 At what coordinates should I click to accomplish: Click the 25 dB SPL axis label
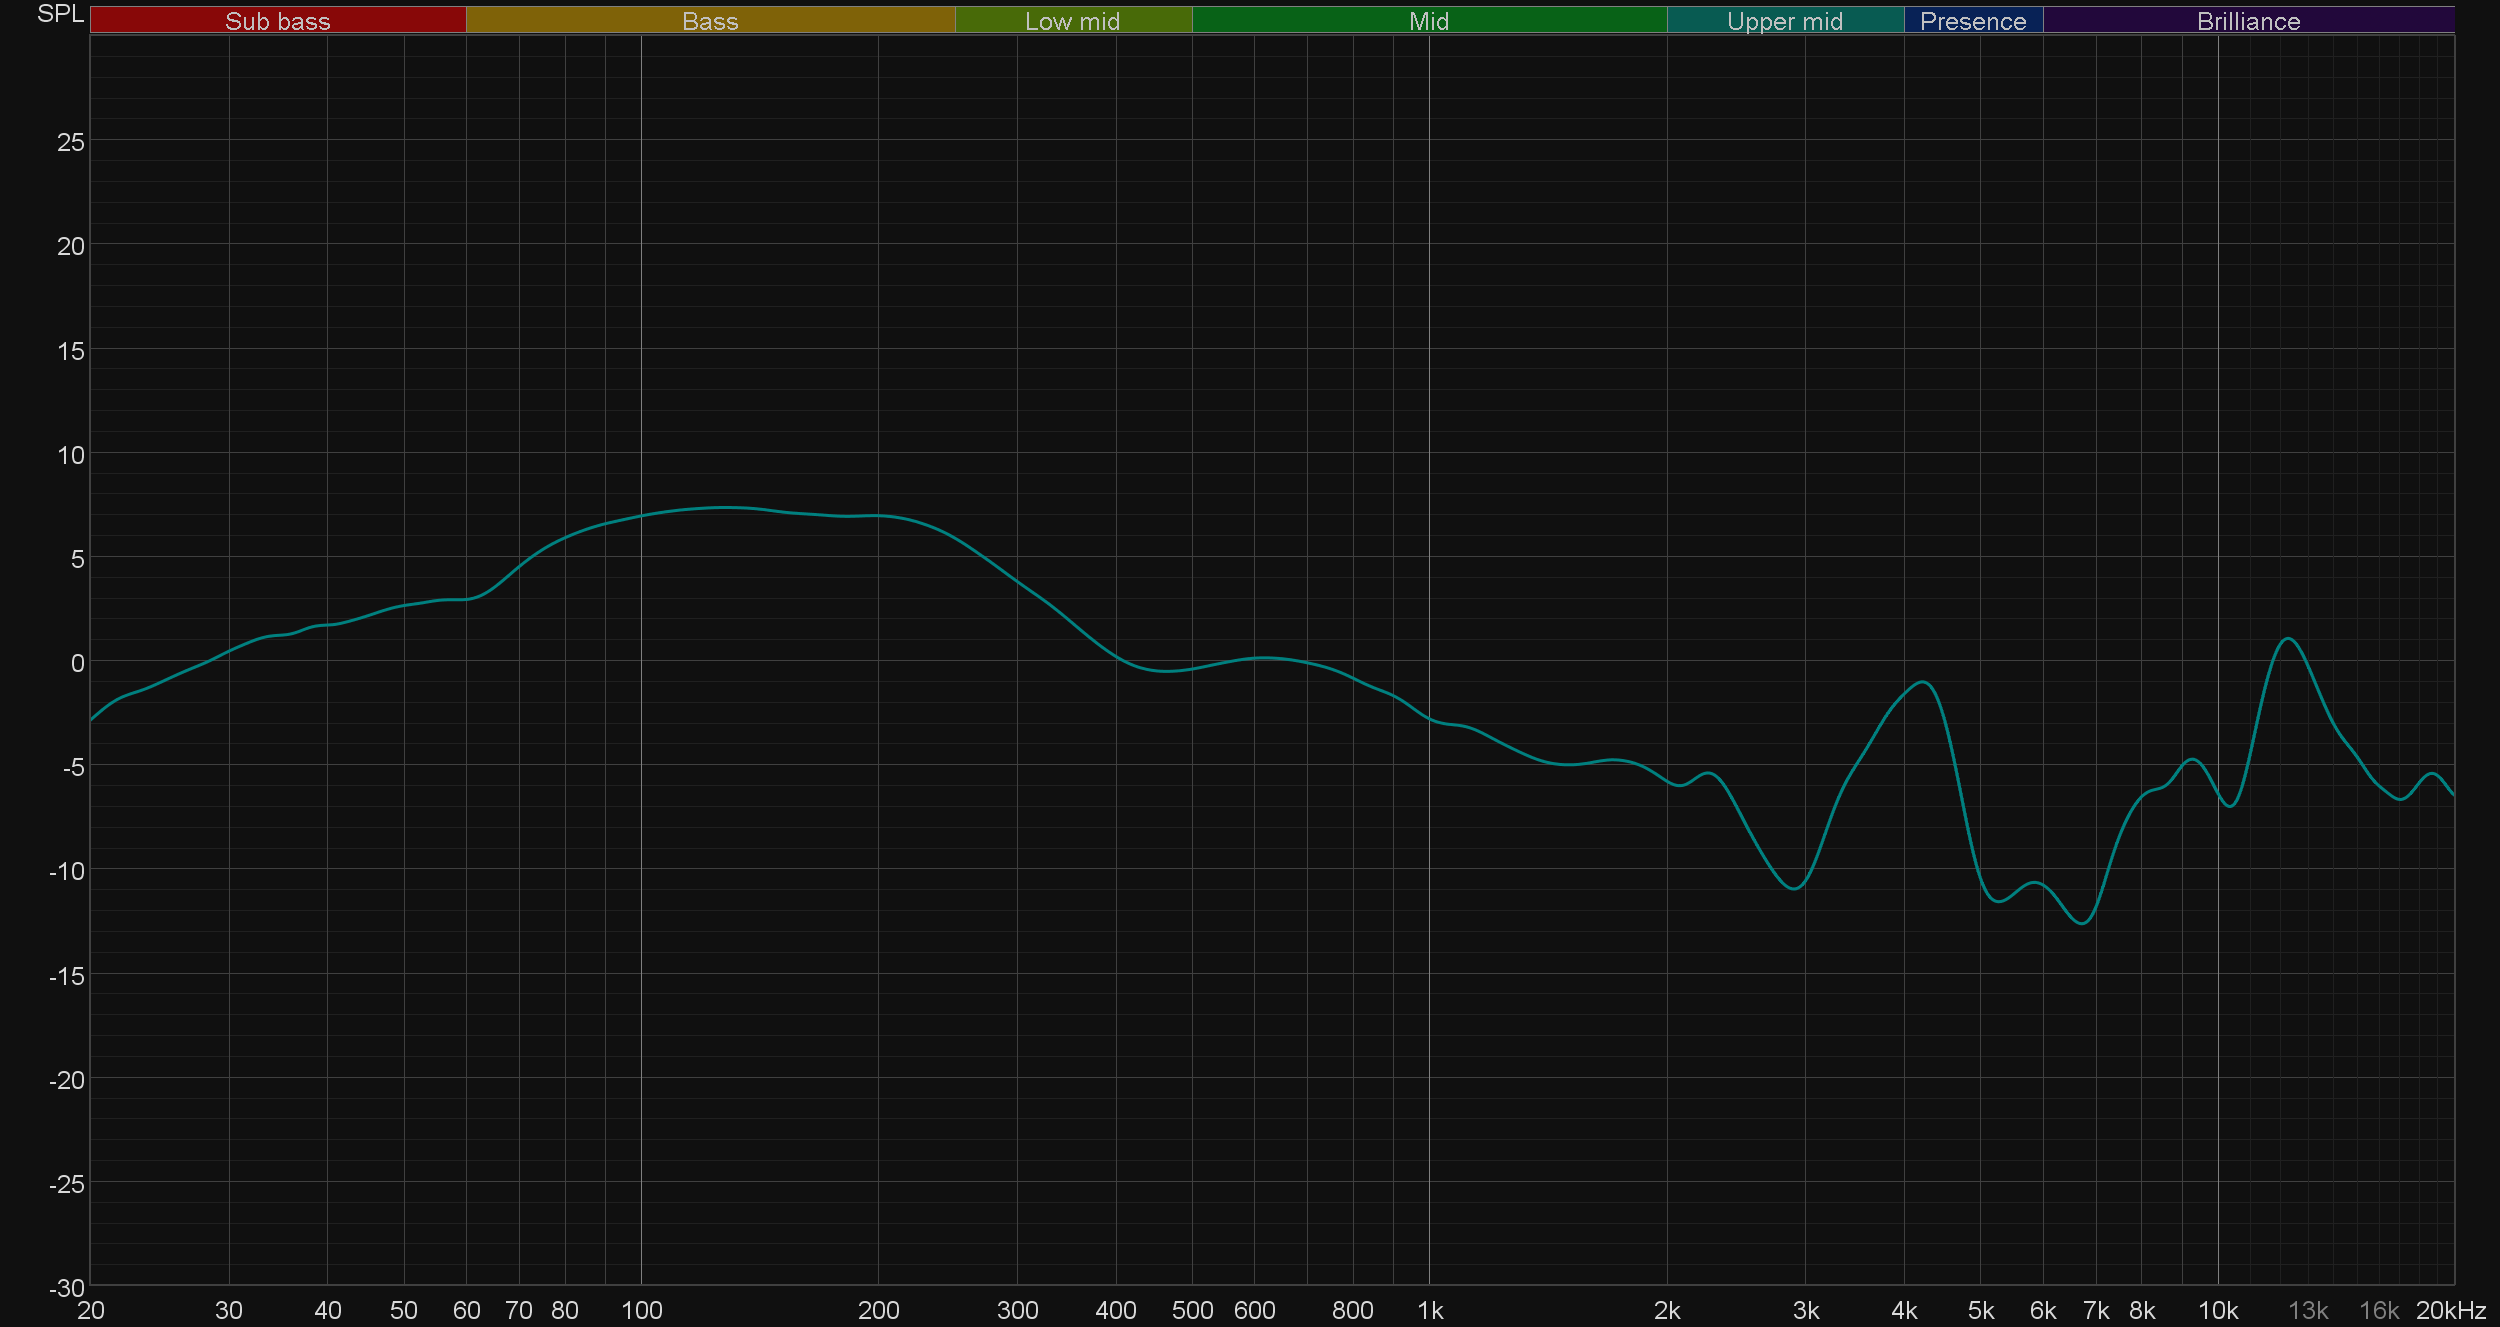[71, 142]
